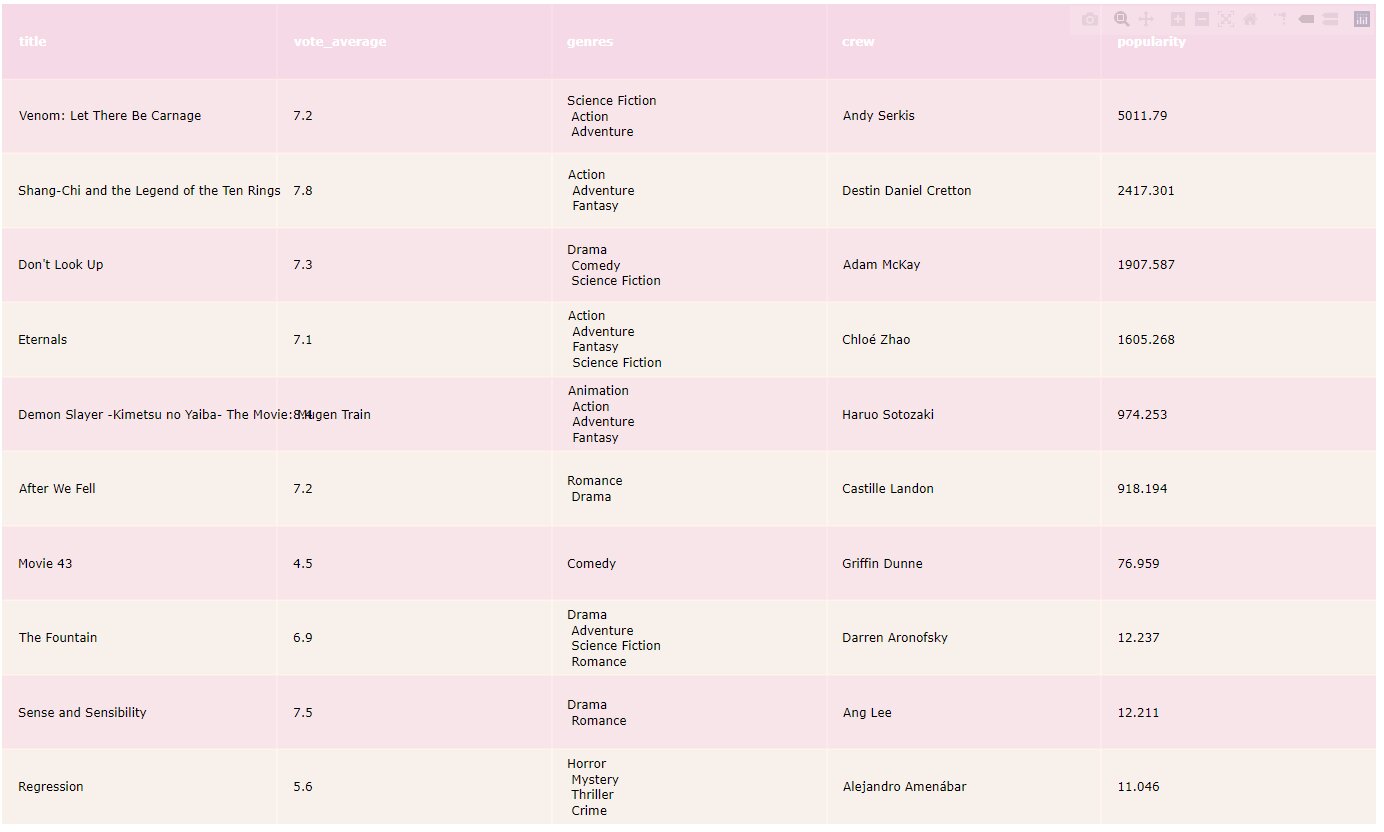Select the Venom: Let There Be Carnage title cell

click(110, 116)
